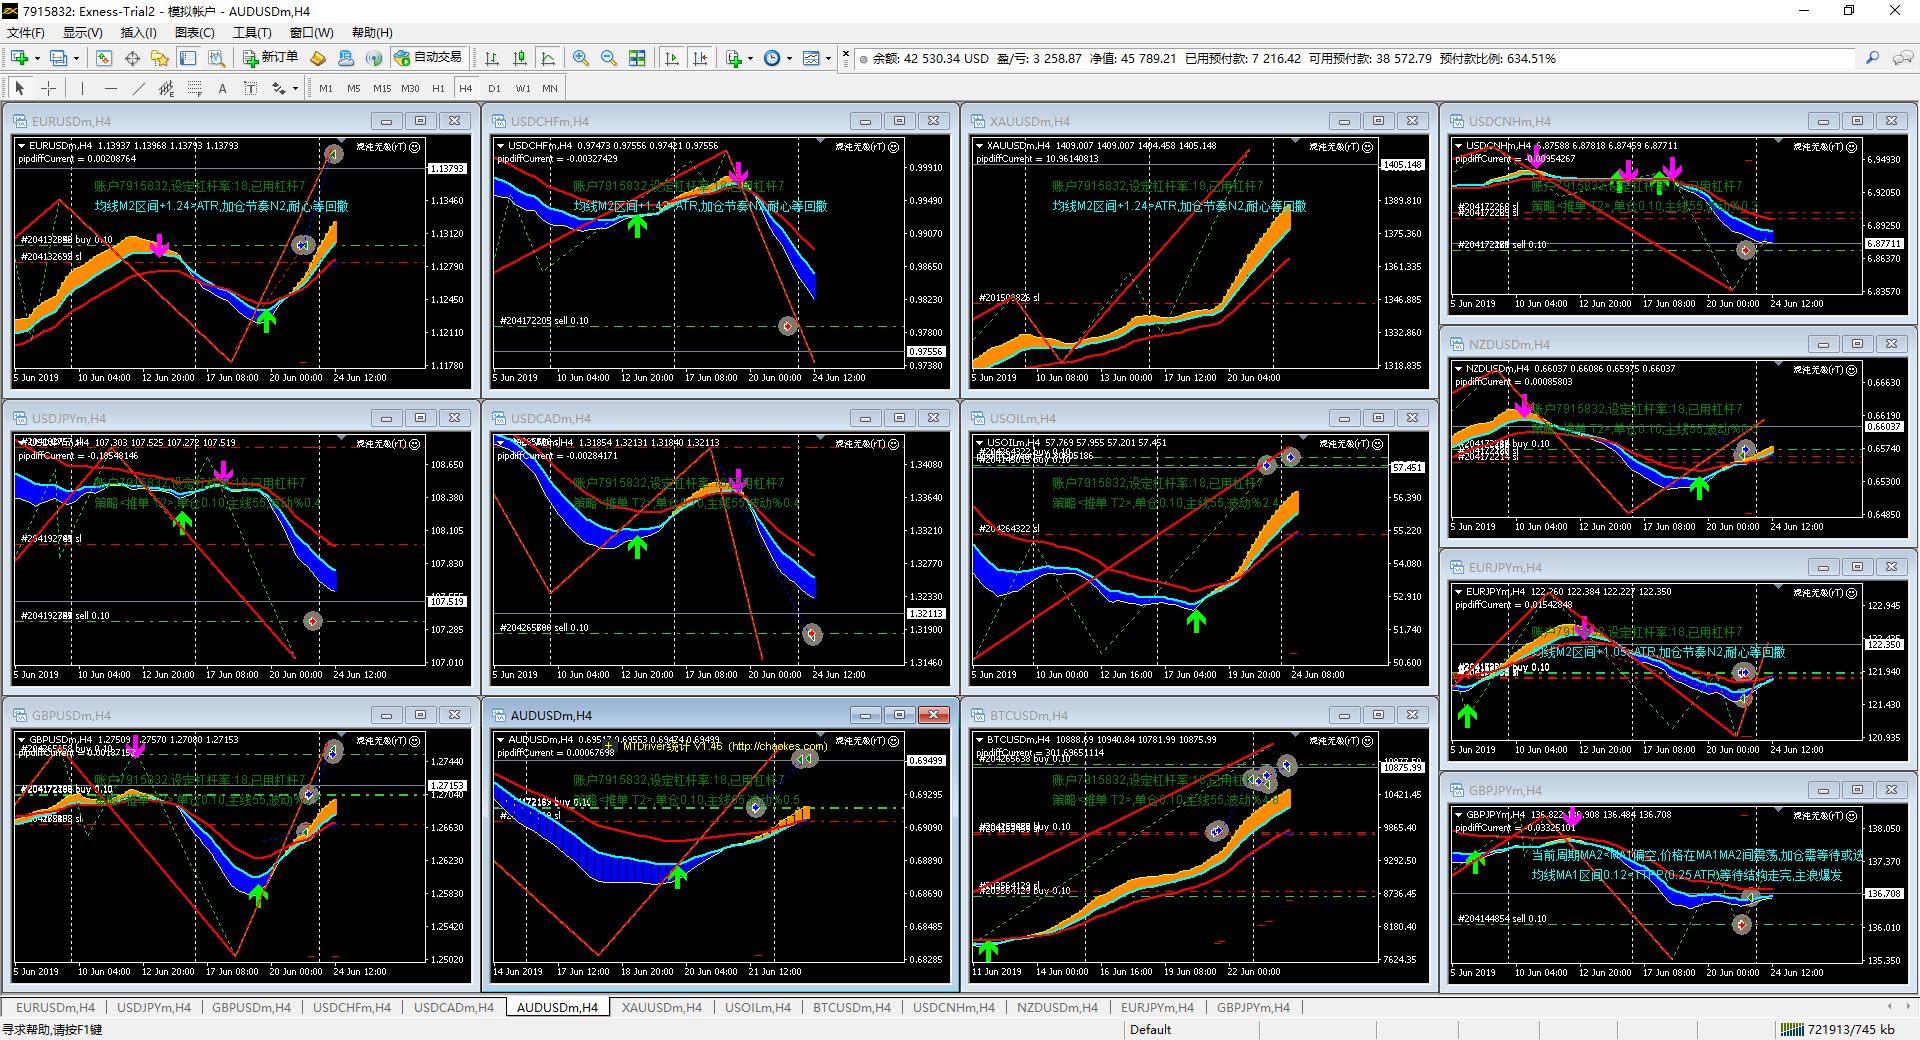Open the 插入(I) menu

(x=139, y=33)
